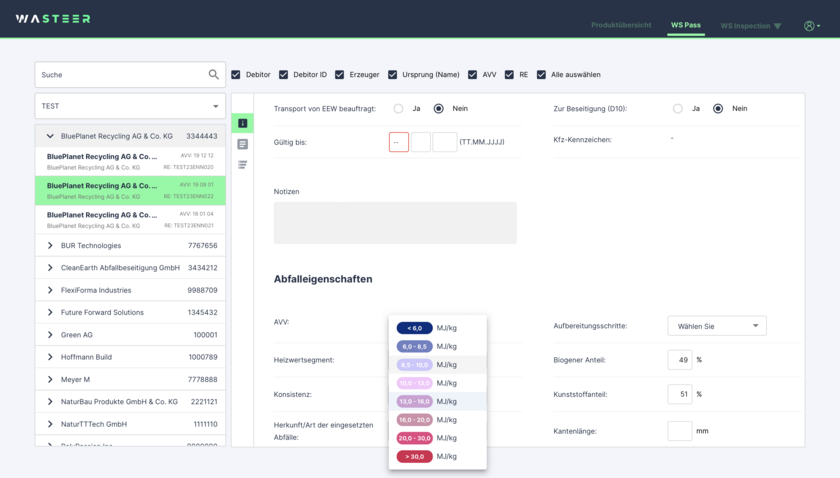Select Nein for Zur Beseitigung (D10)
Viewport: 840px width, 478px height.
pos(718,109)
